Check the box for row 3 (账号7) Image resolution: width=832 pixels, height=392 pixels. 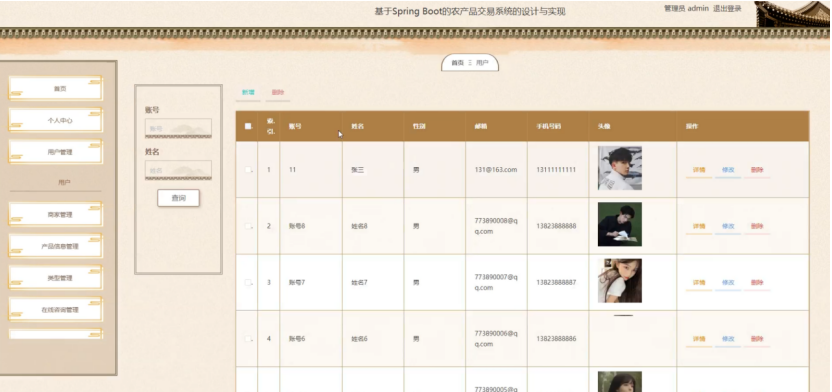248,282
